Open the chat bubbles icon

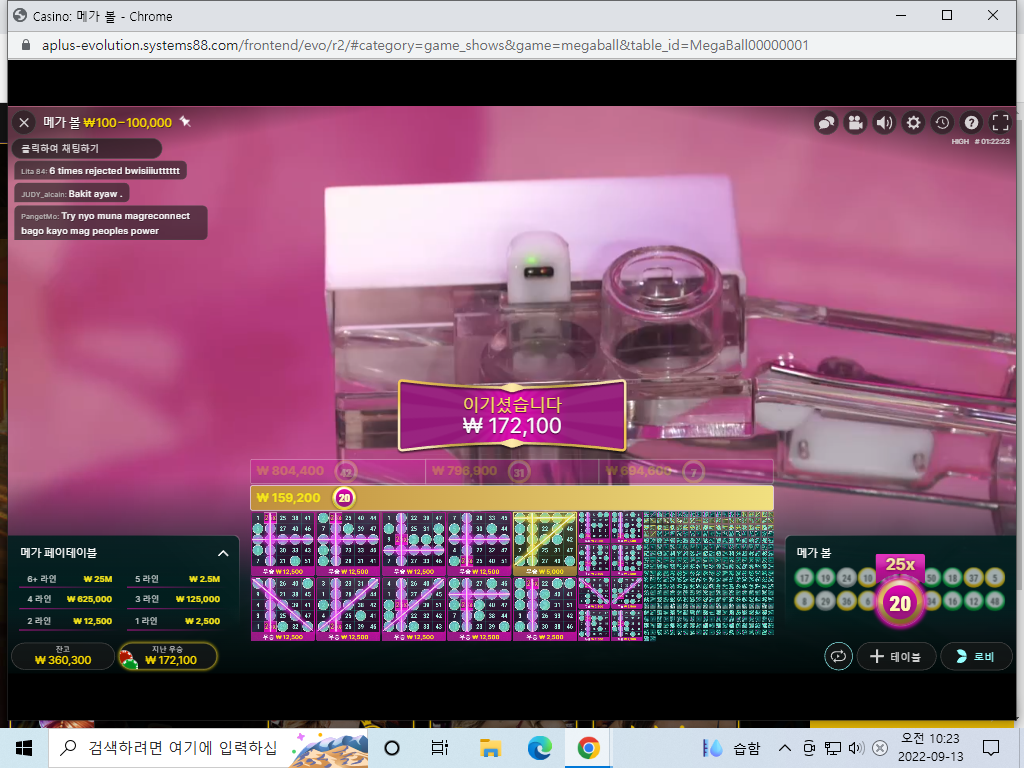coord(826,123)
